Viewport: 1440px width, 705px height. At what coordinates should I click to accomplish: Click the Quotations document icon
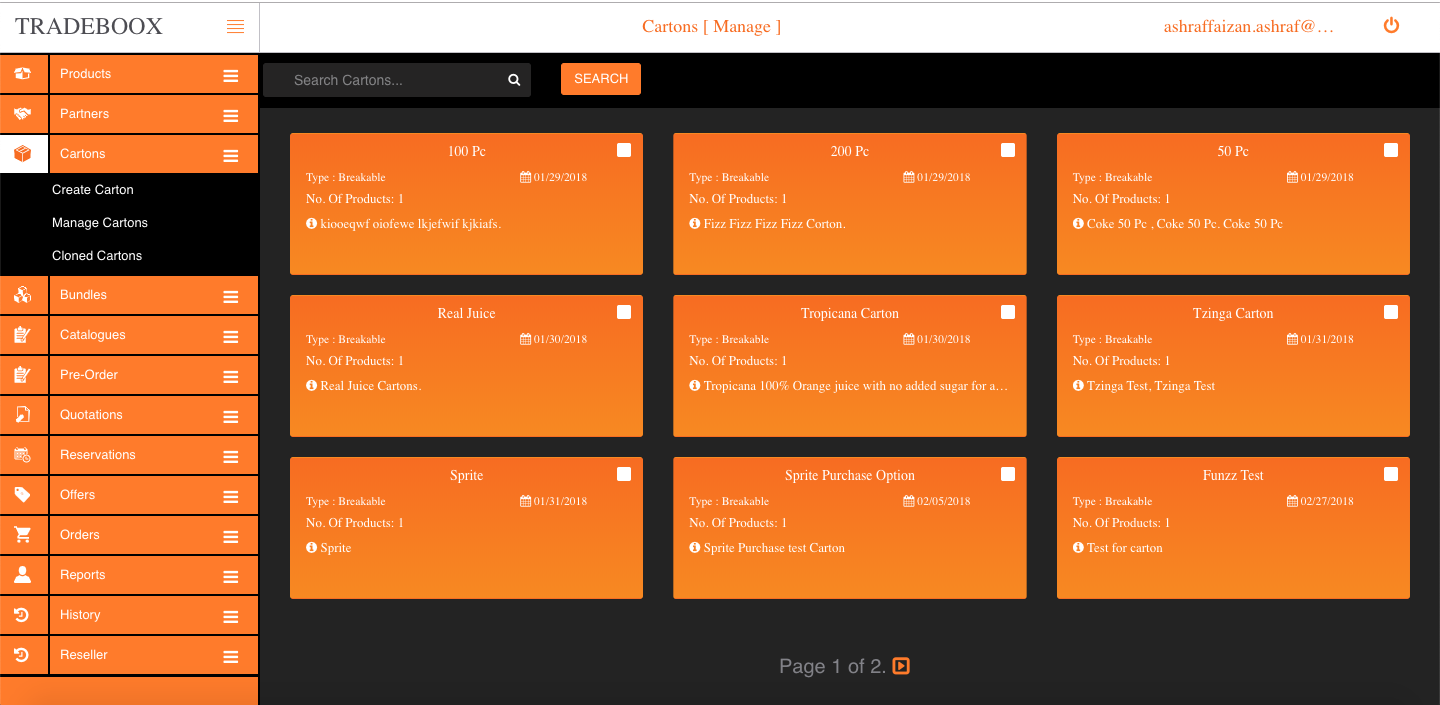[x=23, y=415]
